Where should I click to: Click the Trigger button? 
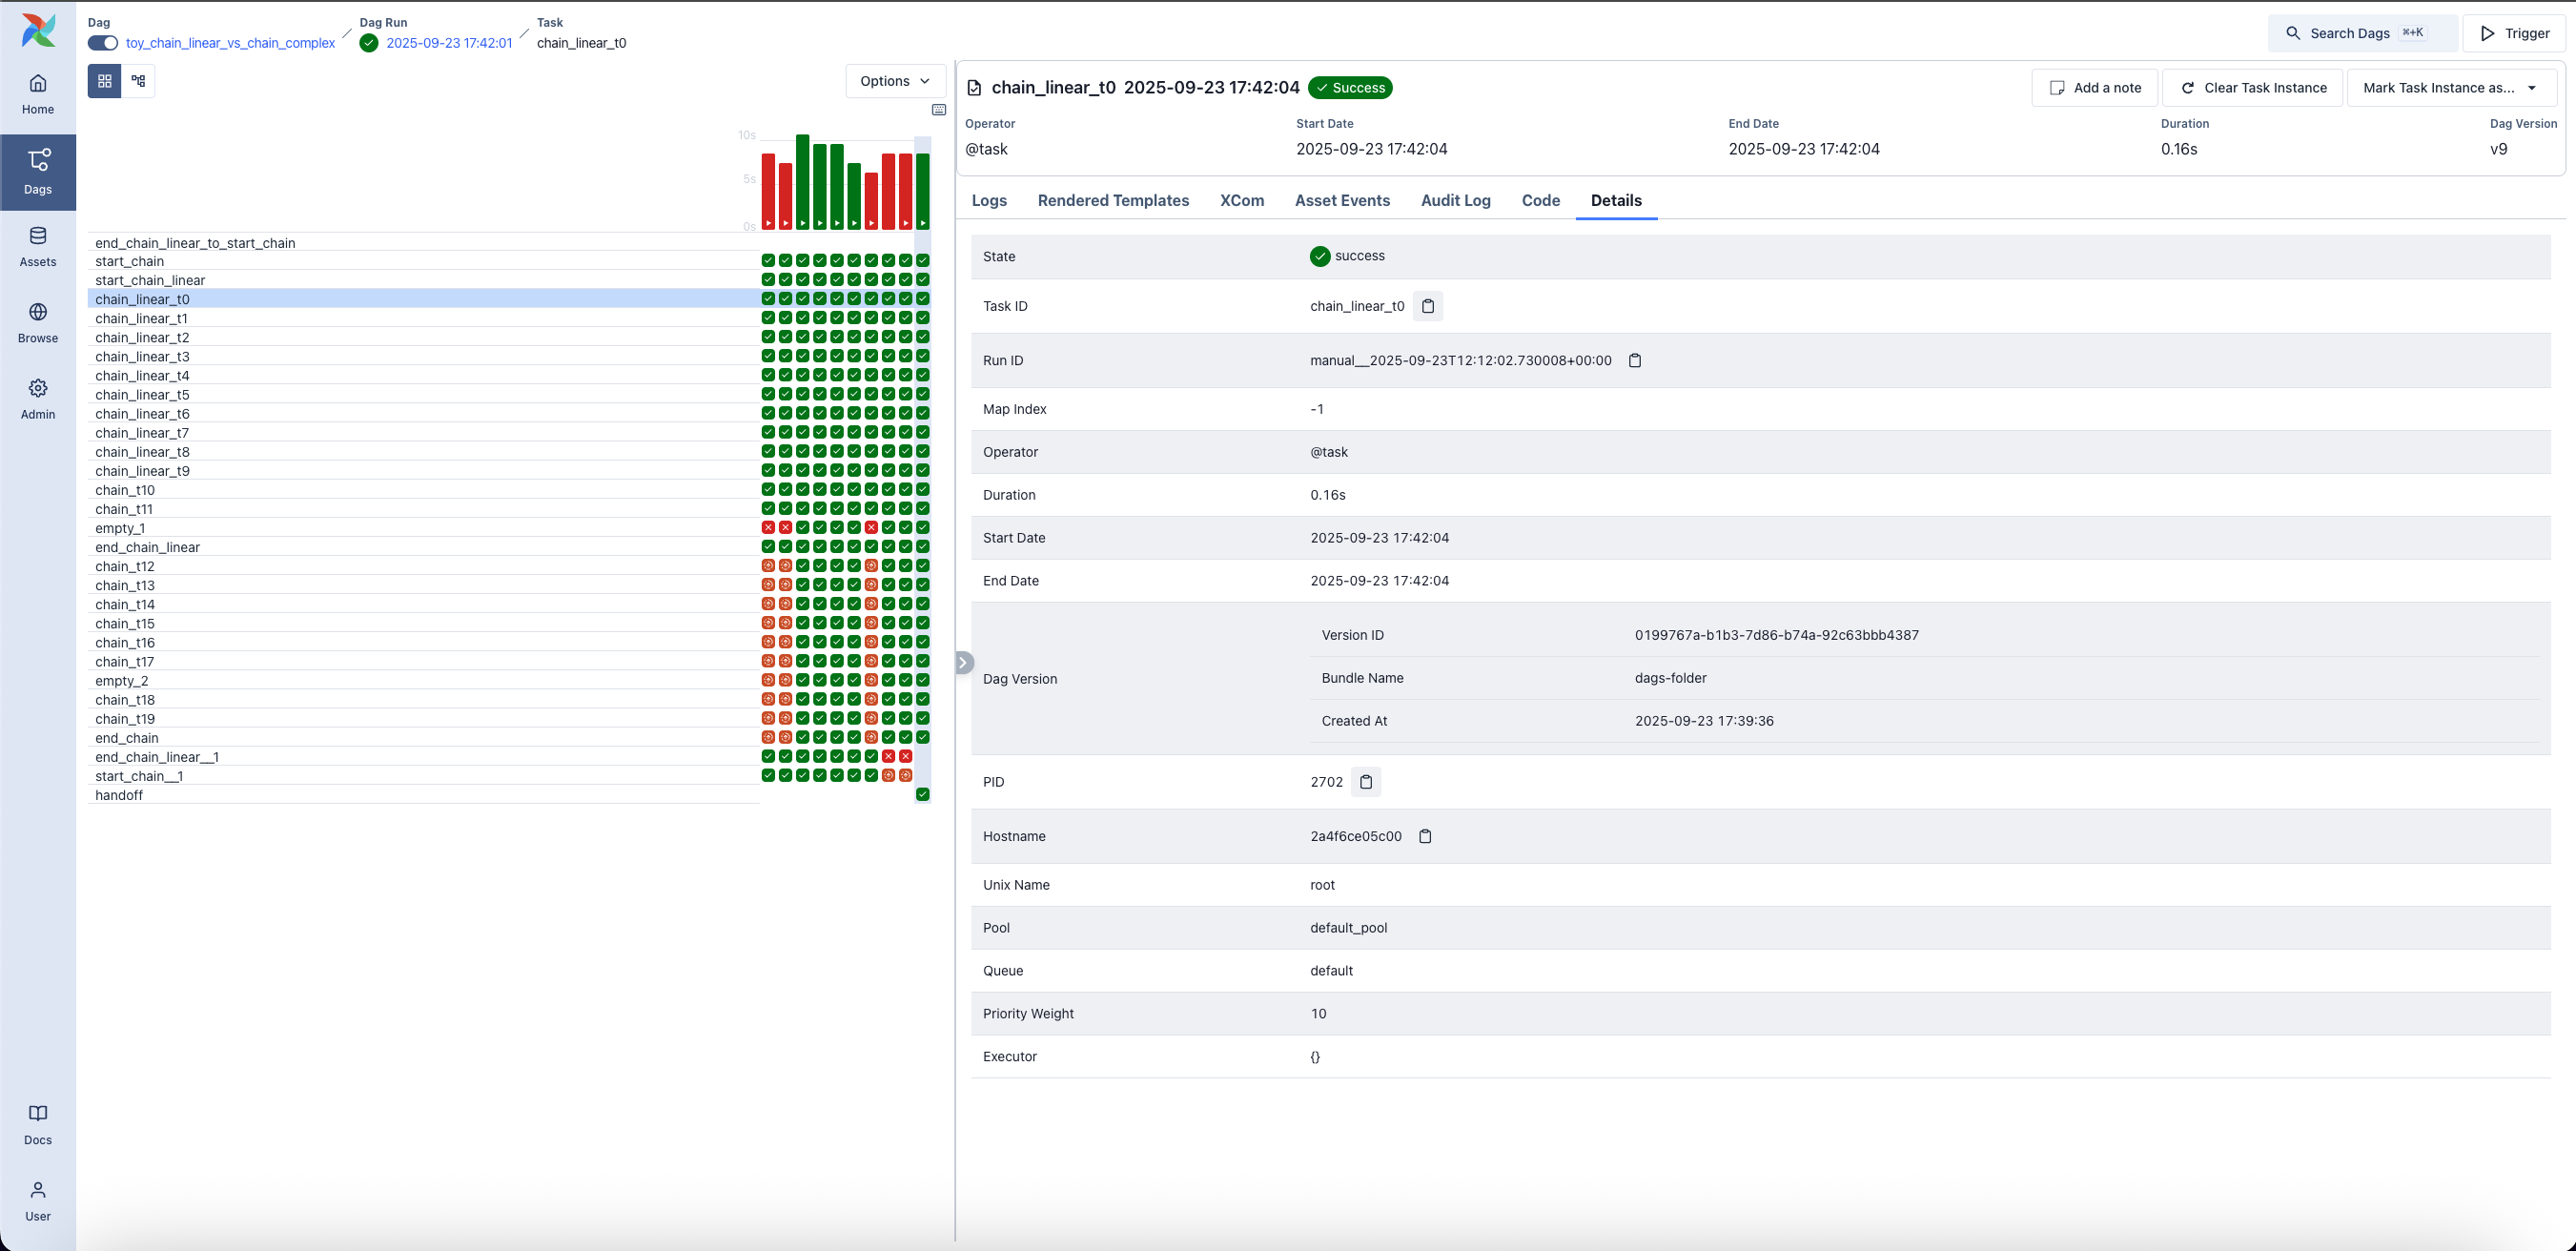[2515, 32]
